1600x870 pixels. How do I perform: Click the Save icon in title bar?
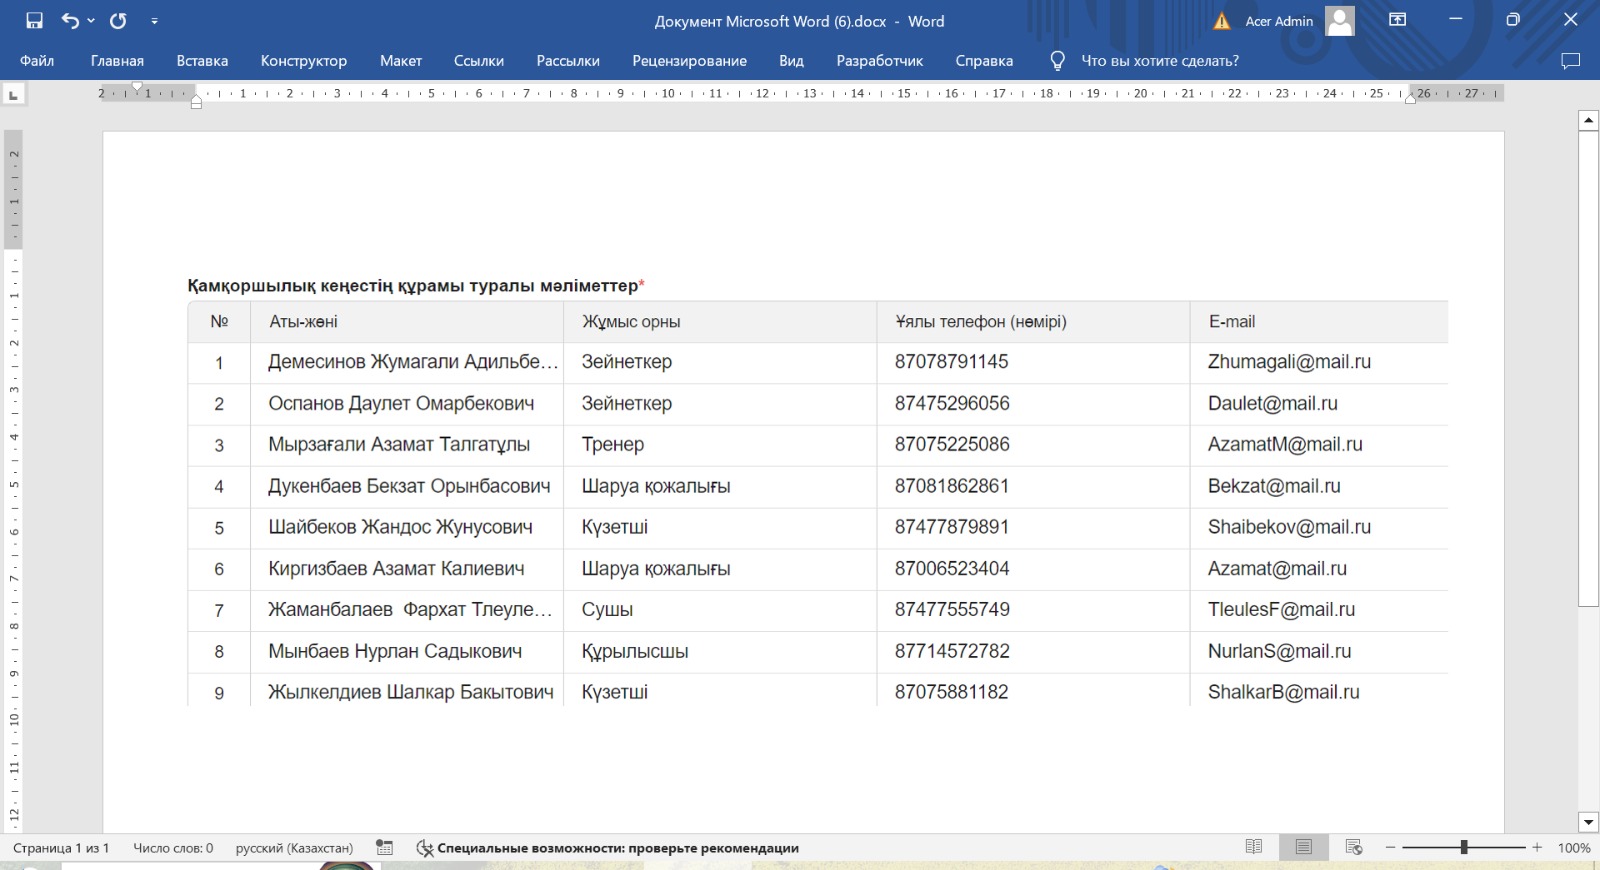click(35, 21)
